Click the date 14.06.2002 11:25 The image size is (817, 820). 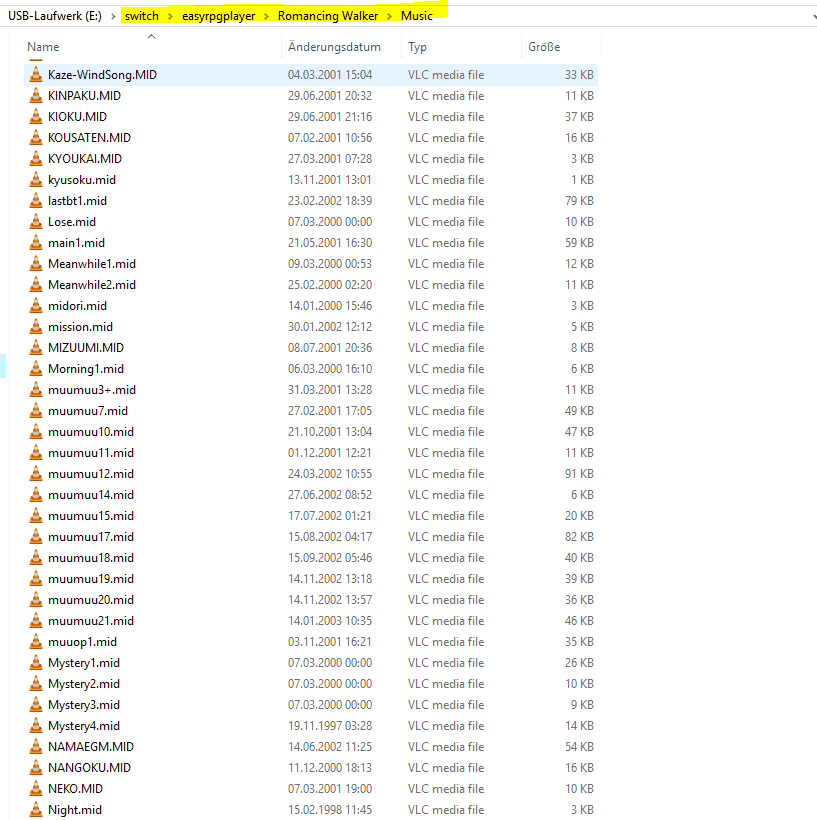(x=330, y=746)
